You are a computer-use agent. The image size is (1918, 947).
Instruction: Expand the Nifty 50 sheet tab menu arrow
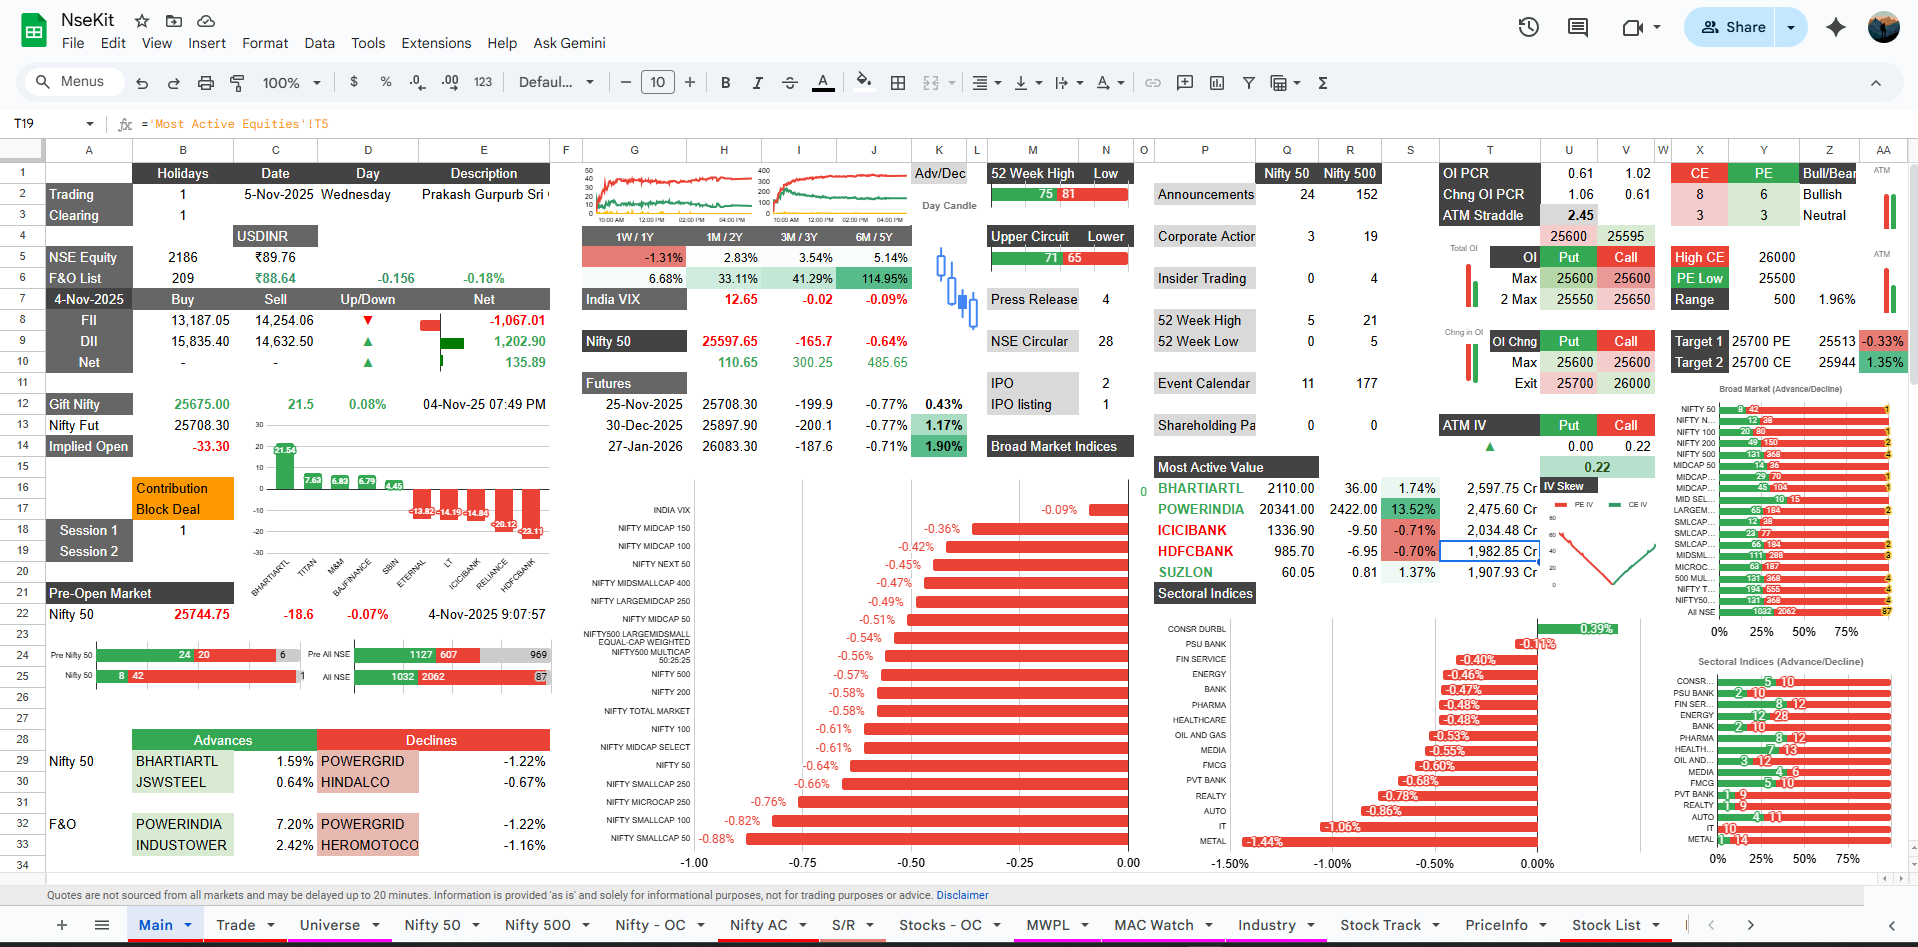(x=476, y=925)
